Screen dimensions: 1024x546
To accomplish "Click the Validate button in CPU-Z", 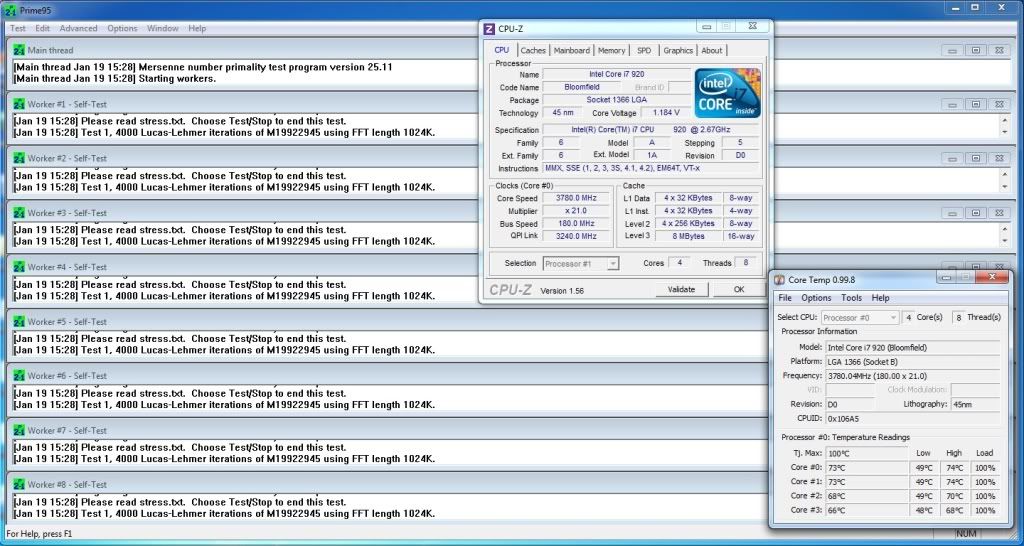I will 681,289.
